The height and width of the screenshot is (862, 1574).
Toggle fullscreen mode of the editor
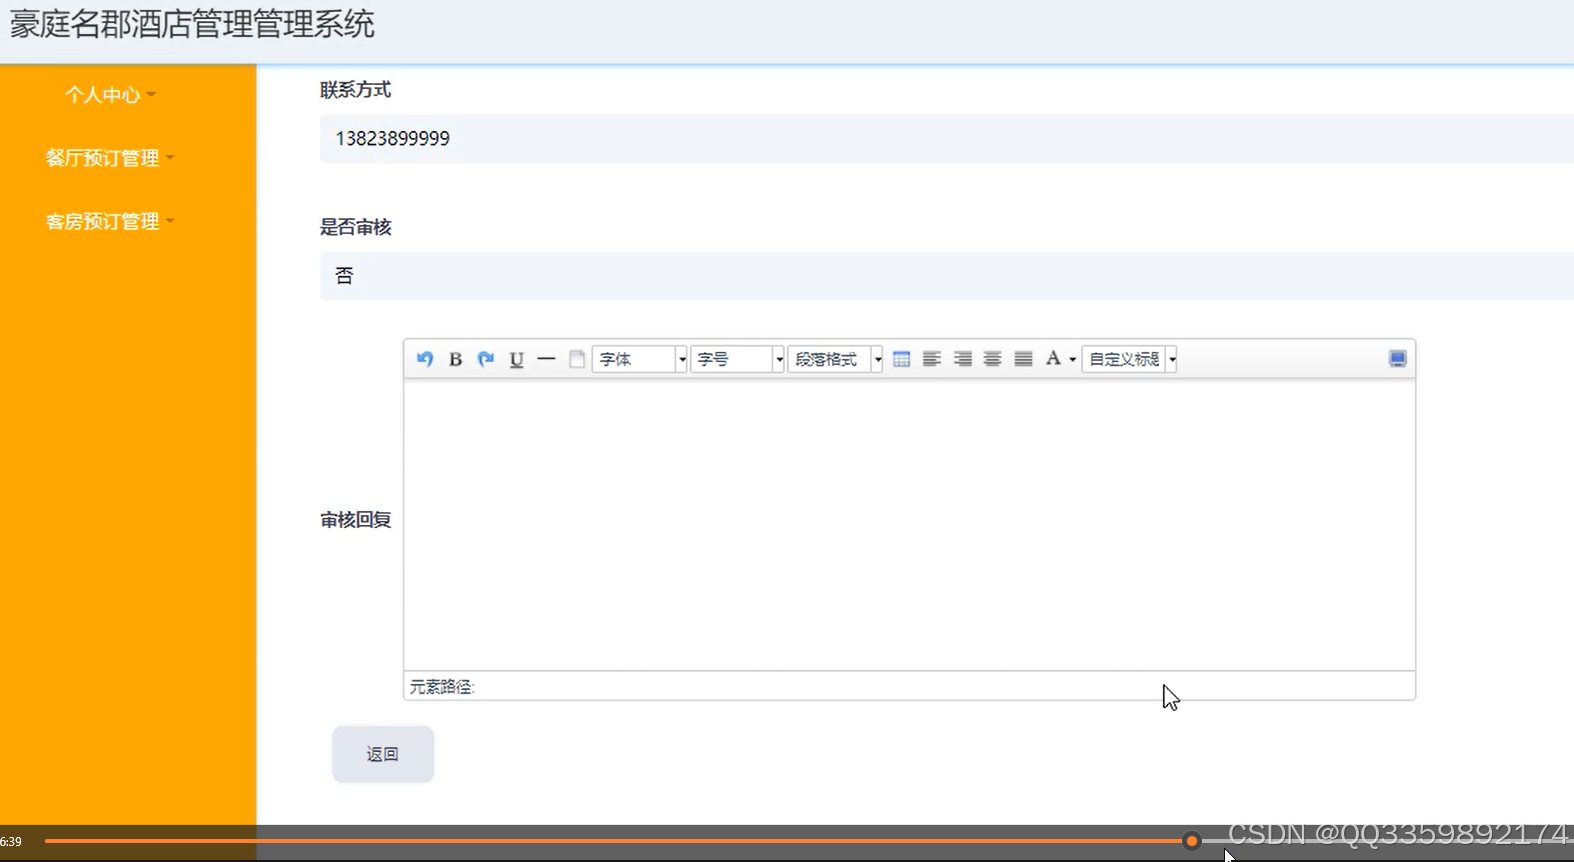point(1398,359)
